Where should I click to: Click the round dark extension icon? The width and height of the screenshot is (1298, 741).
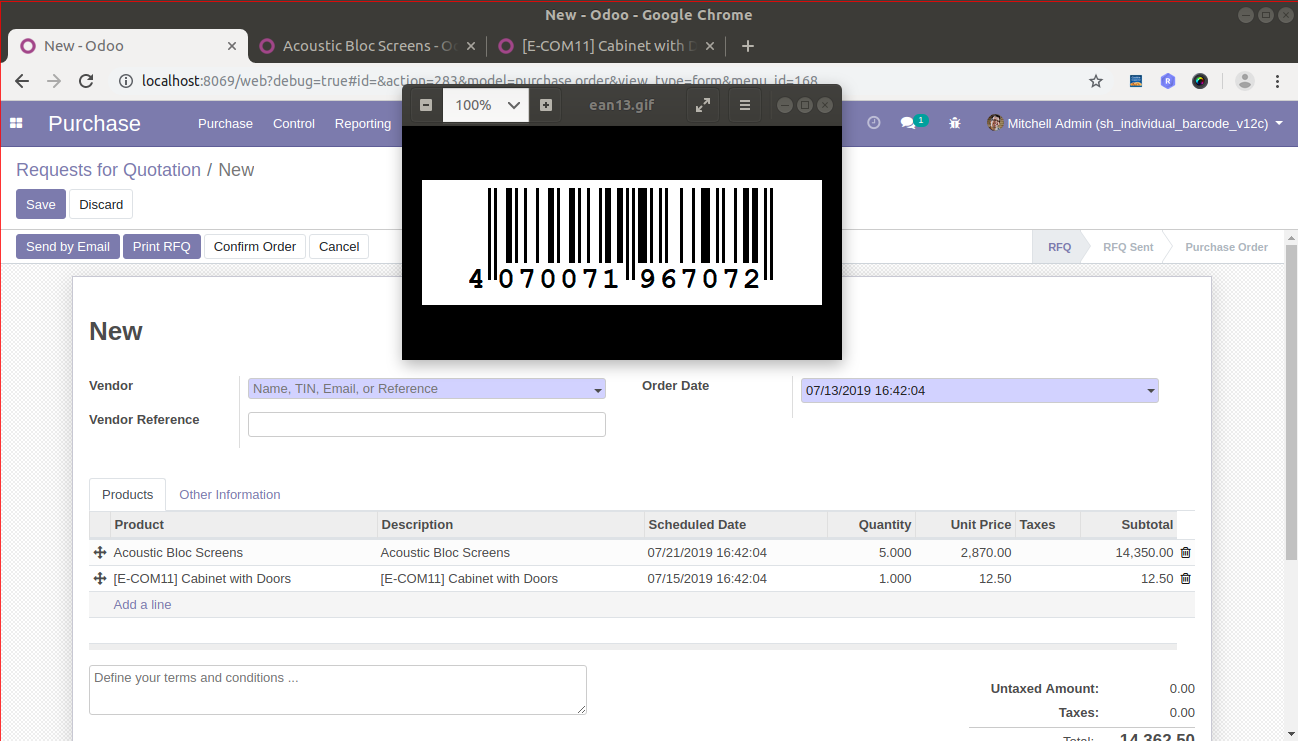pyautogui.click(x=1200, y=81)
